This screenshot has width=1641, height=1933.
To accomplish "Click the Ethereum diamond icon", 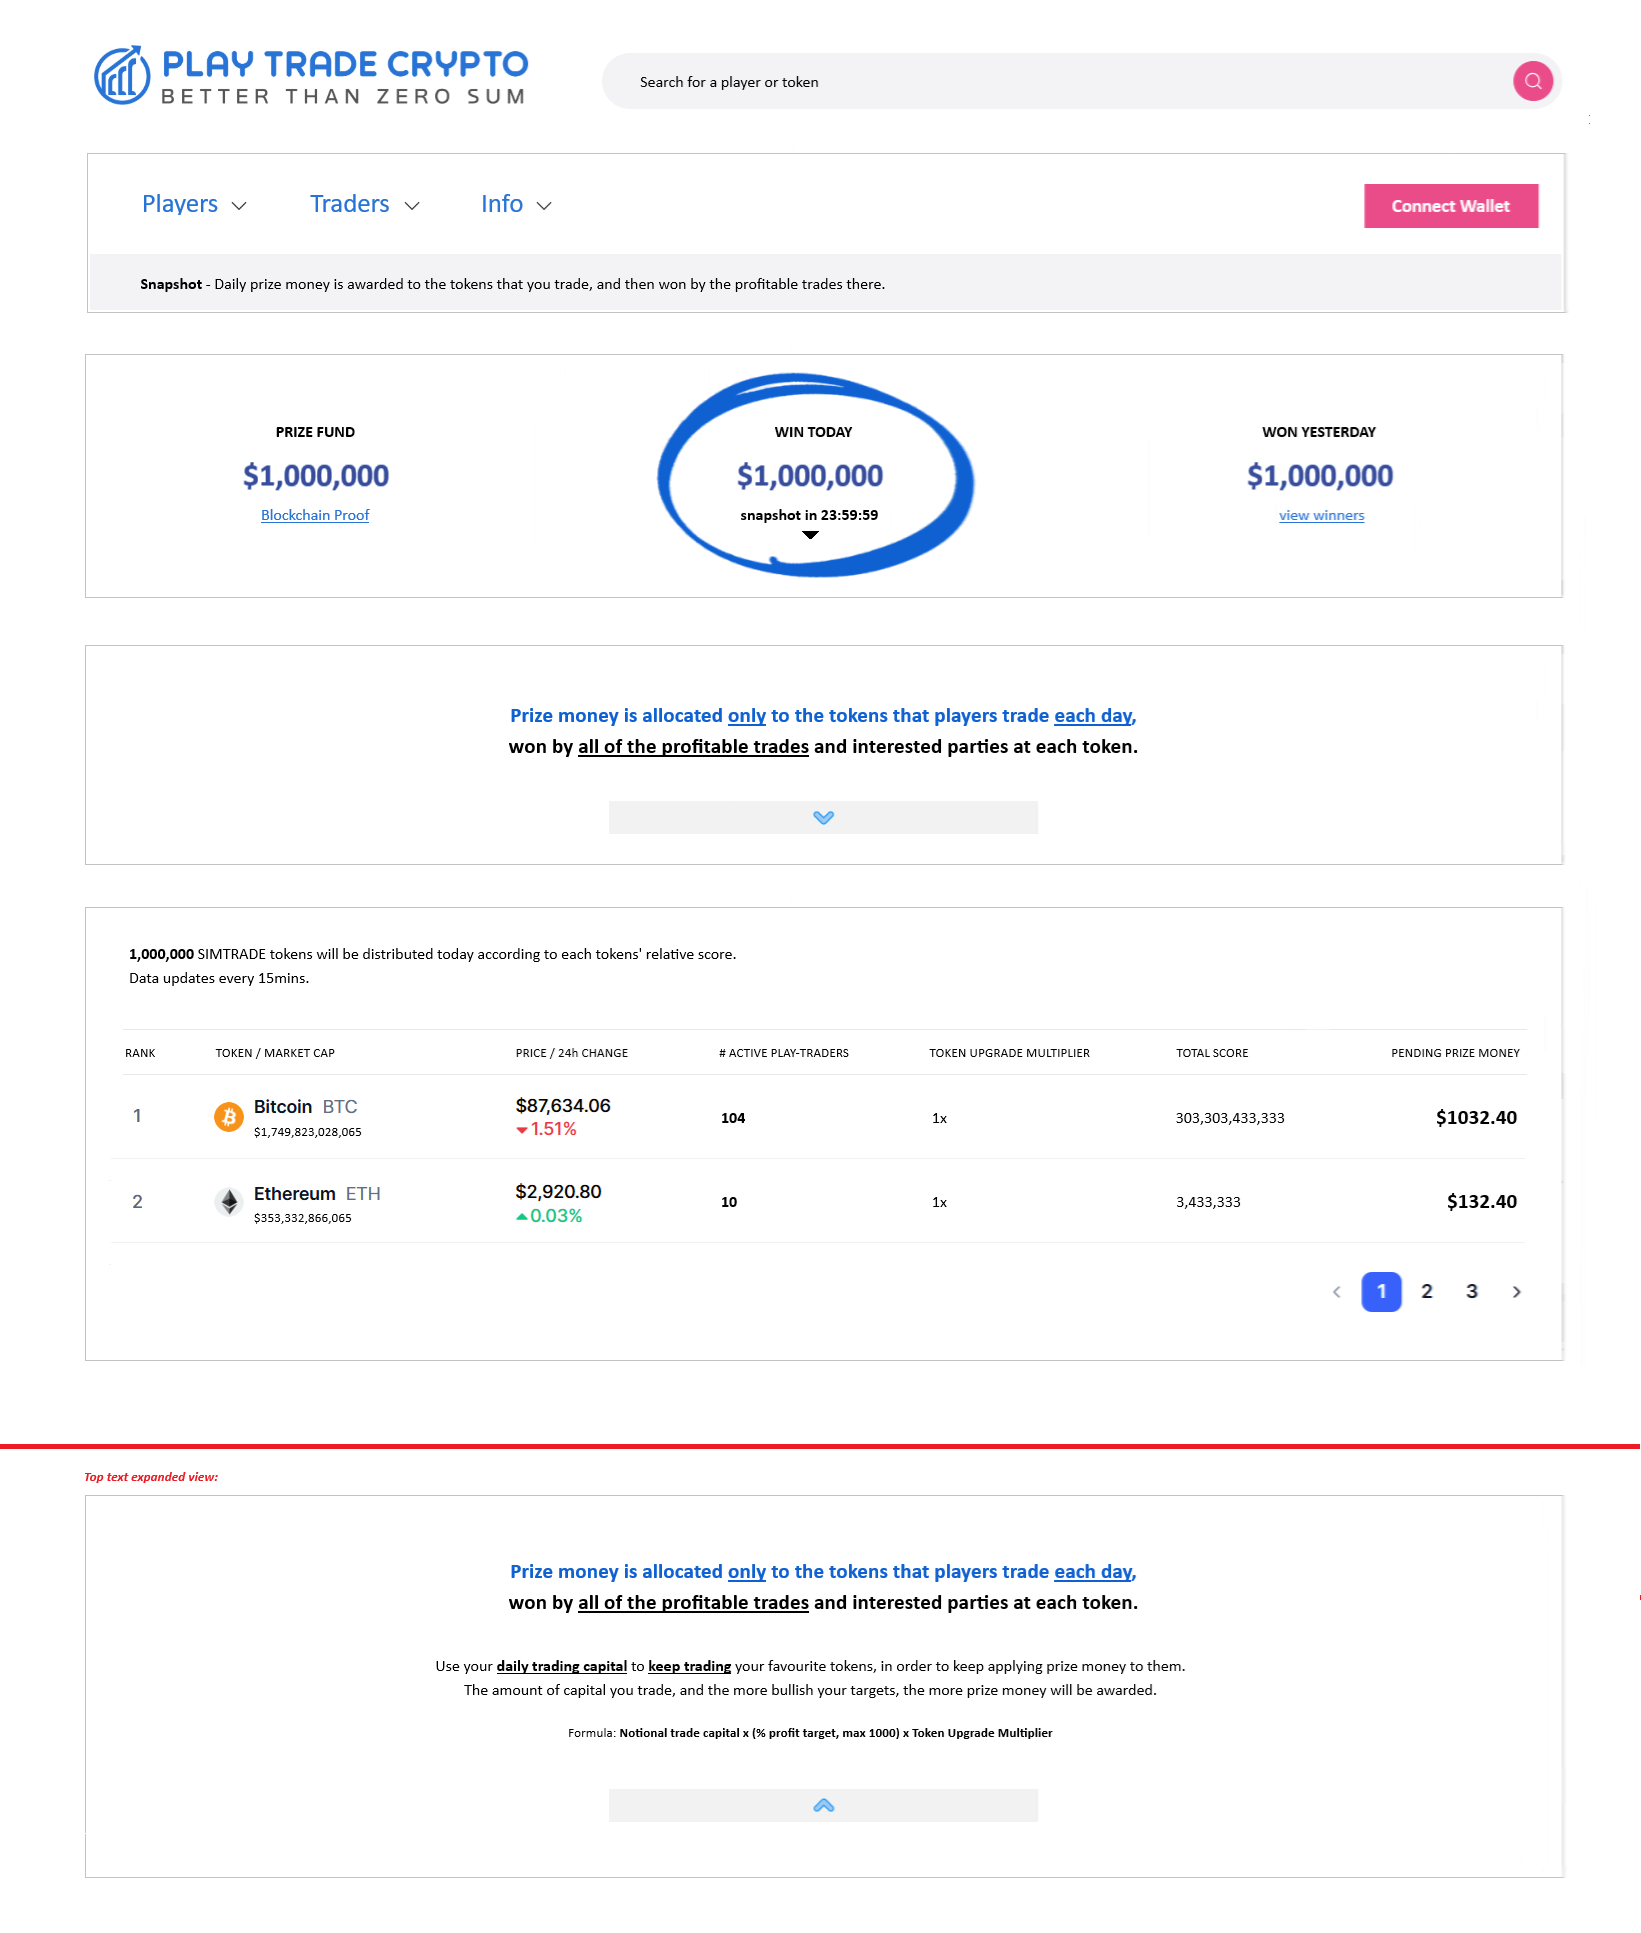I will click(229, 1202).
